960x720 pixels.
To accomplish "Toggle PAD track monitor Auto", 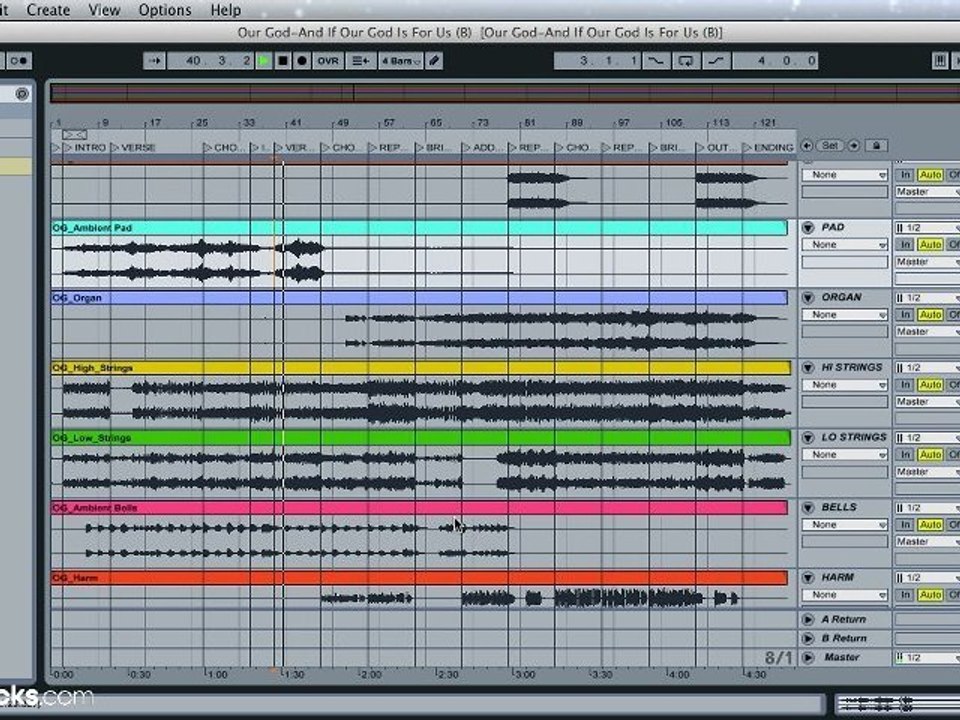I will [930, 245].
